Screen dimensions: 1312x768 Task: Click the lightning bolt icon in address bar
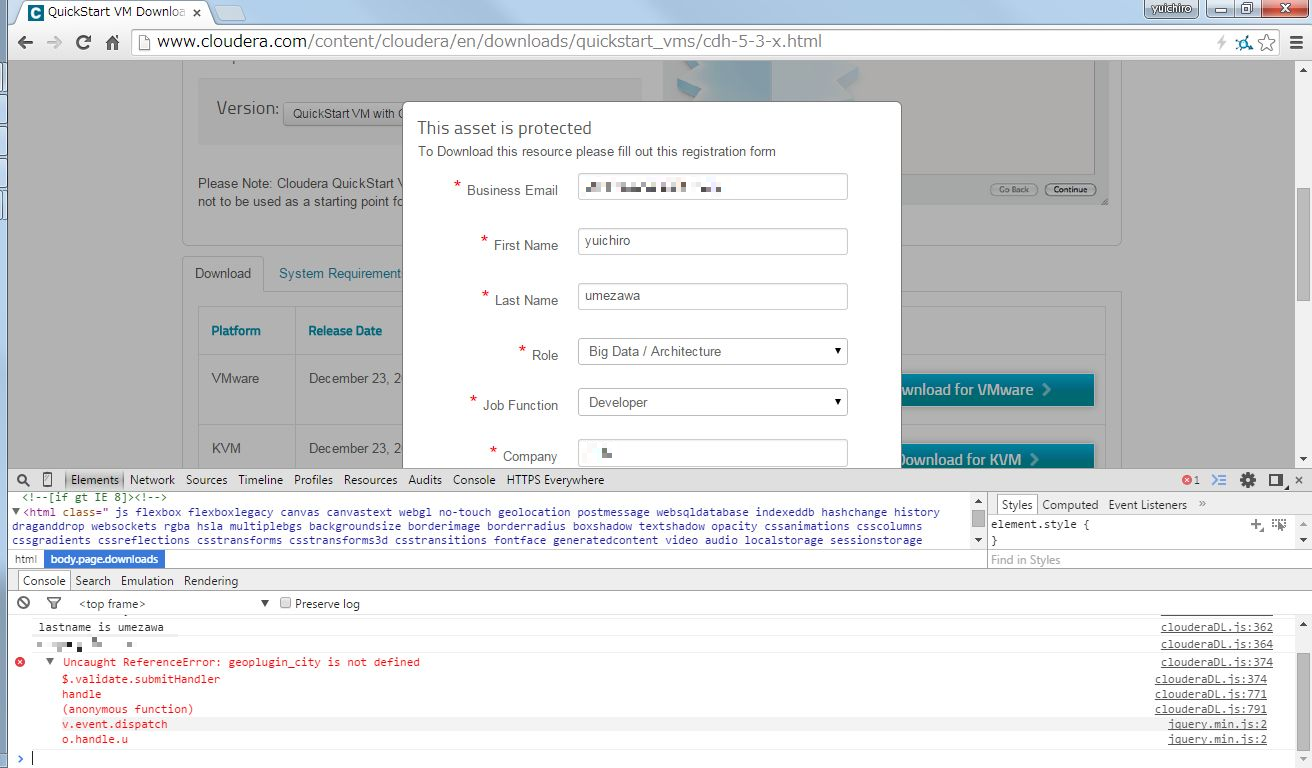click(x=1221, y=42)
